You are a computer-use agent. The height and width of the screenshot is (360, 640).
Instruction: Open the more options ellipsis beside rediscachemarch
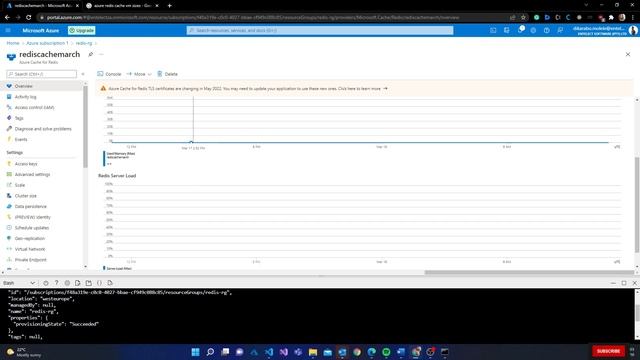pos(101,54)
